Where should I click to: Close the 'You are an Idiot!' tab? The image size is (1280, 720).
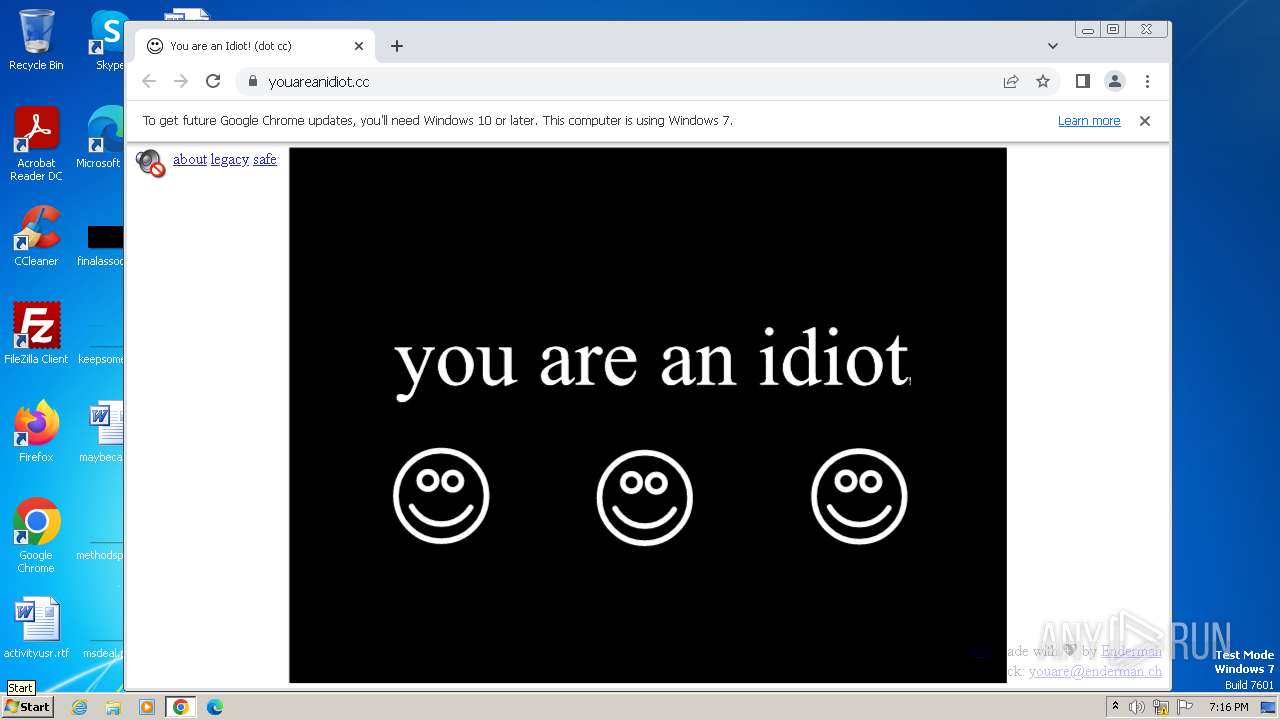click(x=359, y=46)
